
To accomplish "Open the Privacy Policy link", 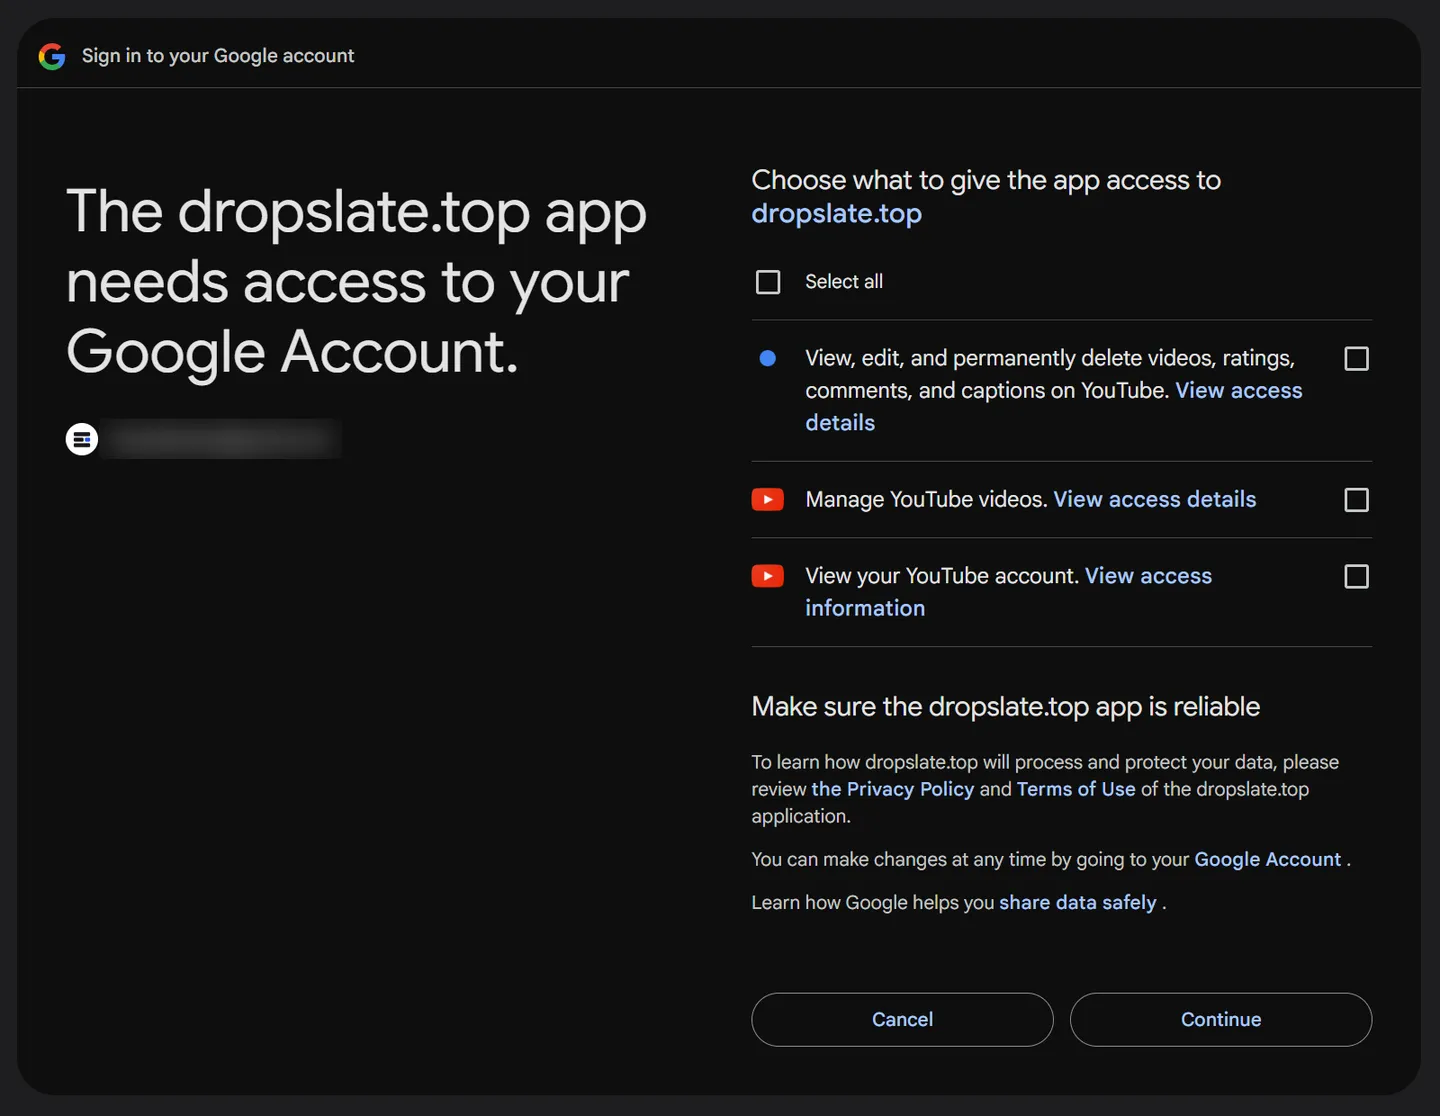I will [x=892, y=789].
